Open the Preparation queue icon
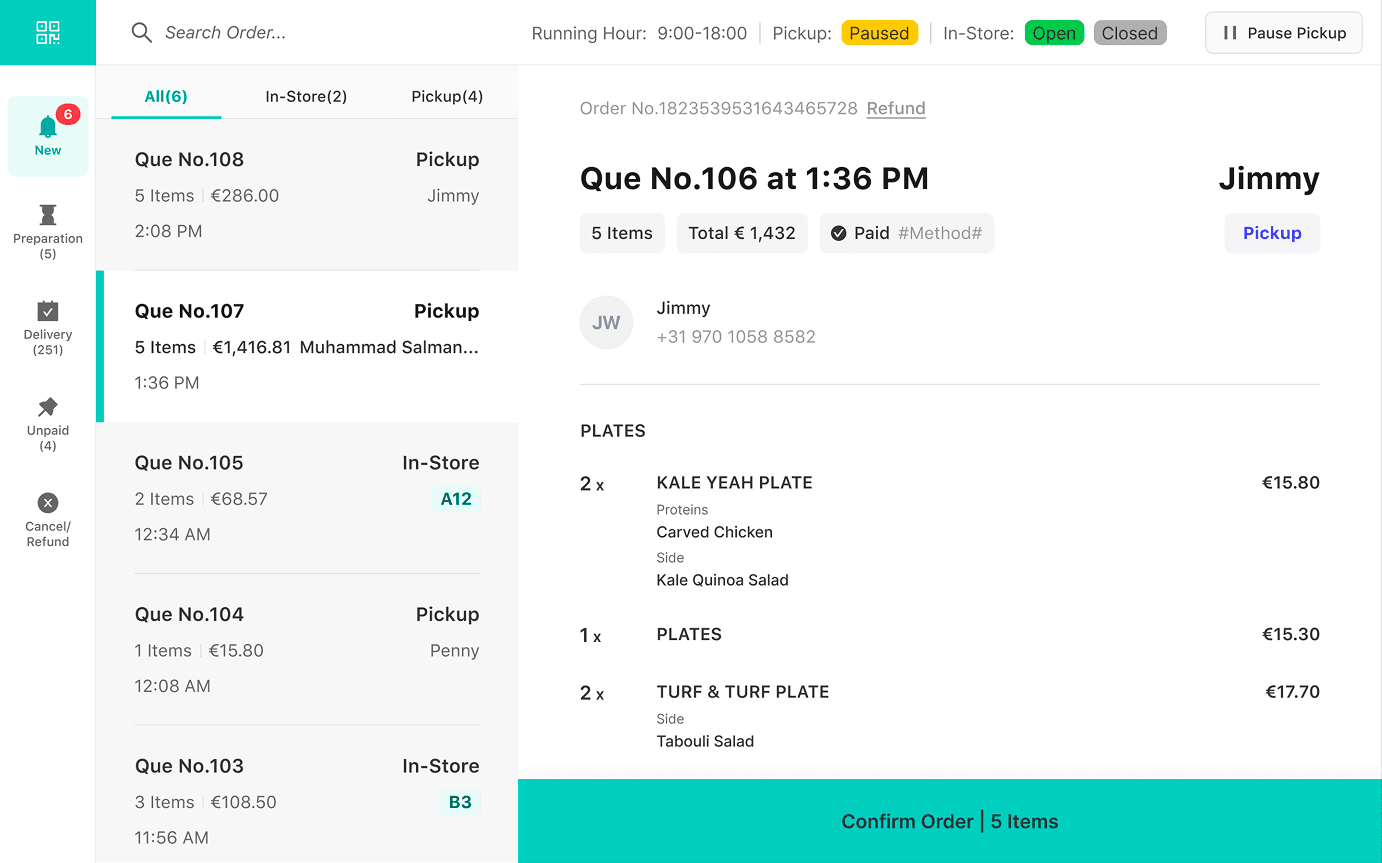The height and width of the screenshot is (863, 1382). click(x=47, y=213)
